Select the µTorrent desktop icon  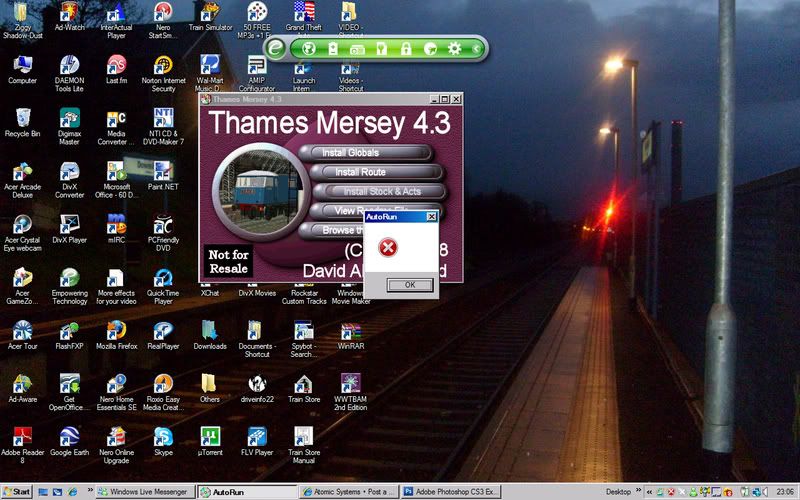209,436
